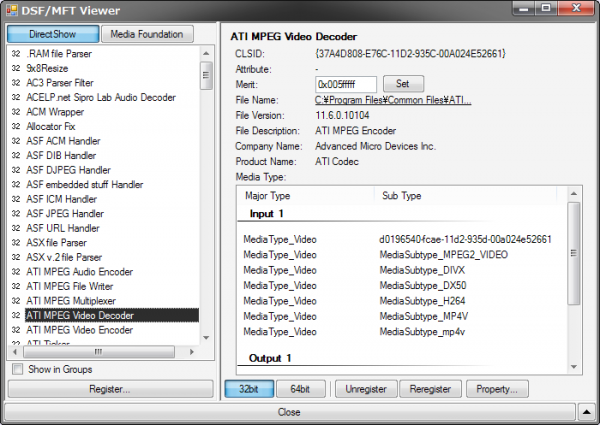
Task: Select ASX file Parser
Action: tap(103, 243)
